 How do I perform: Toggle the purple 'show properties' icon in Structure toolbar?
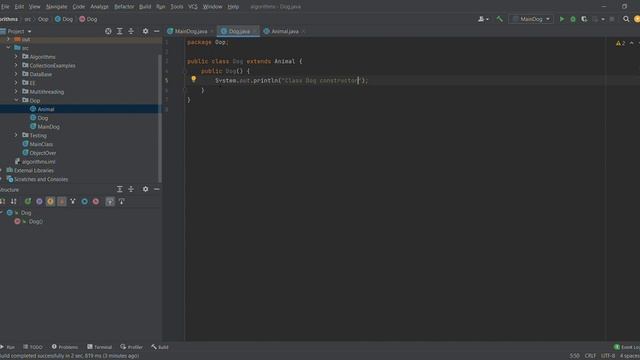click(39, 201)
